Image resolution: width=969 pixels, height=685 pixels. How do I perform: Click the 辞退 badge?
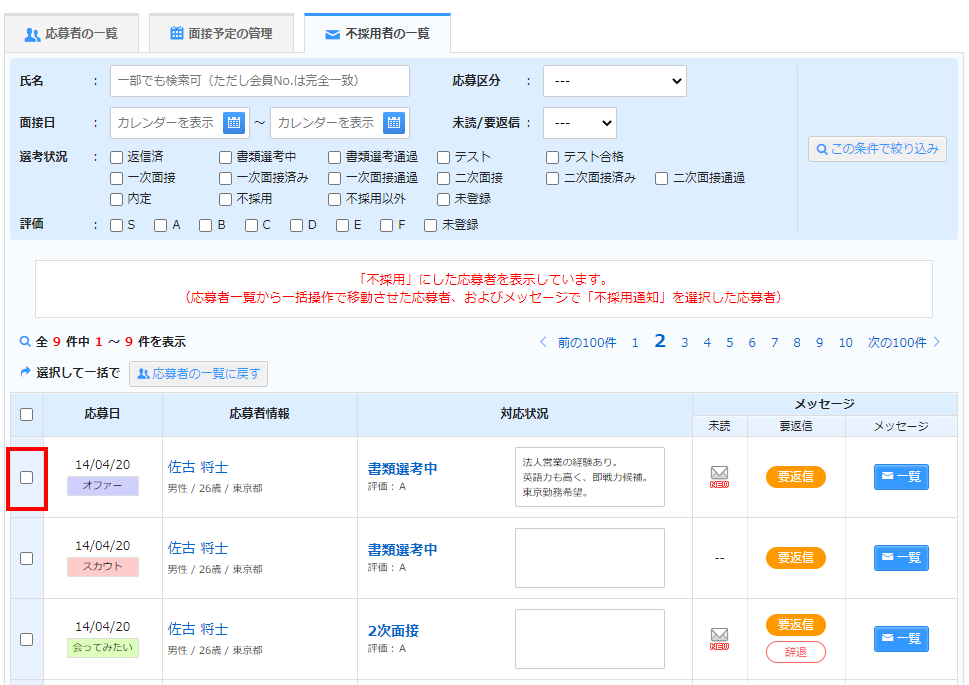[x=796, y=652]
